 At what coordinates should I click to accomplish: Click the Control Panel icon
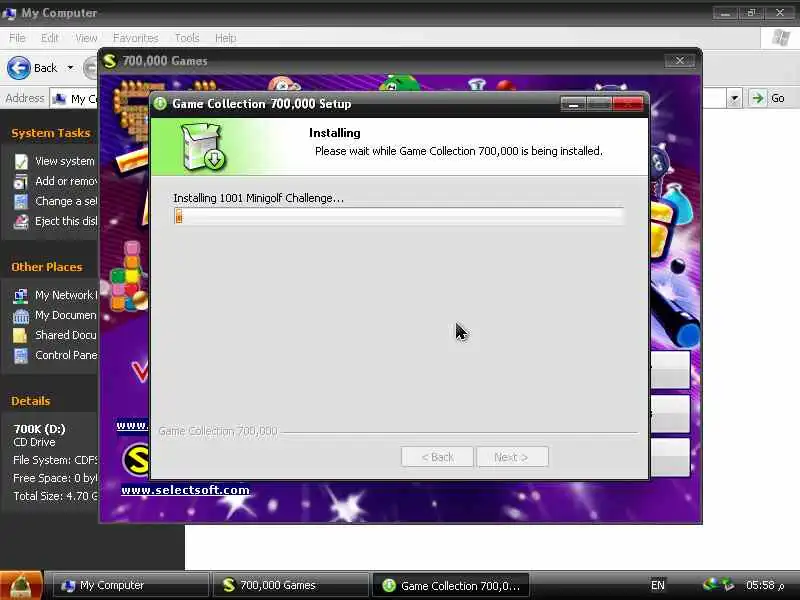coord(21,356)
